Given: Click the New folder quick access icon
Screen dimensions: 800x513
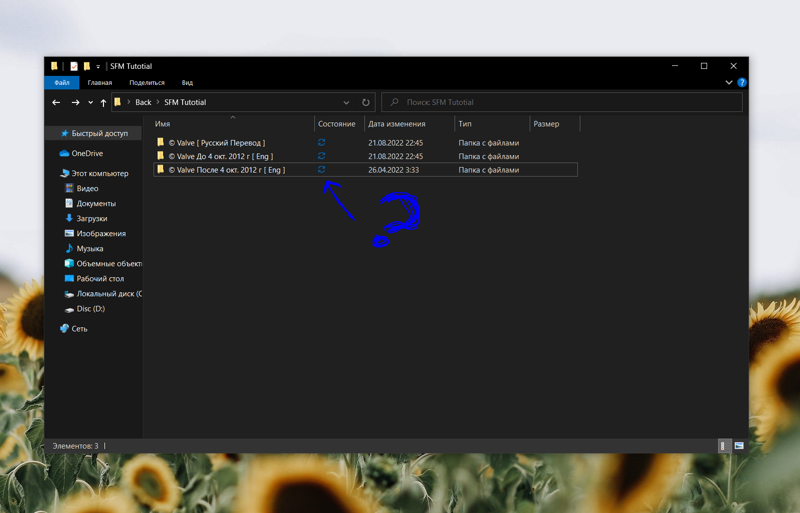Looking at the screenshot, I should tap(87, 66).
